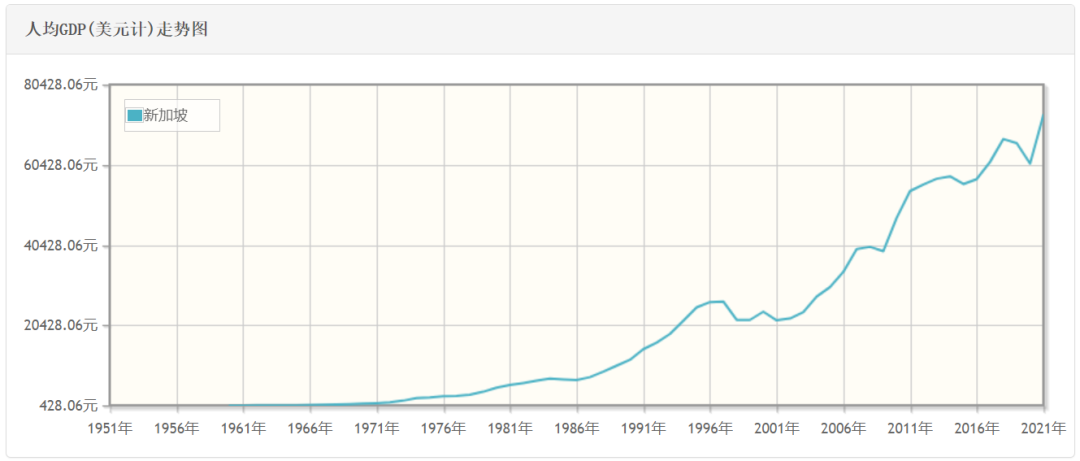Image resolution: width=1080 pixels, height=461 pixels.
Task: Select the 1981年 x-axis label
Action: point(510,429)
